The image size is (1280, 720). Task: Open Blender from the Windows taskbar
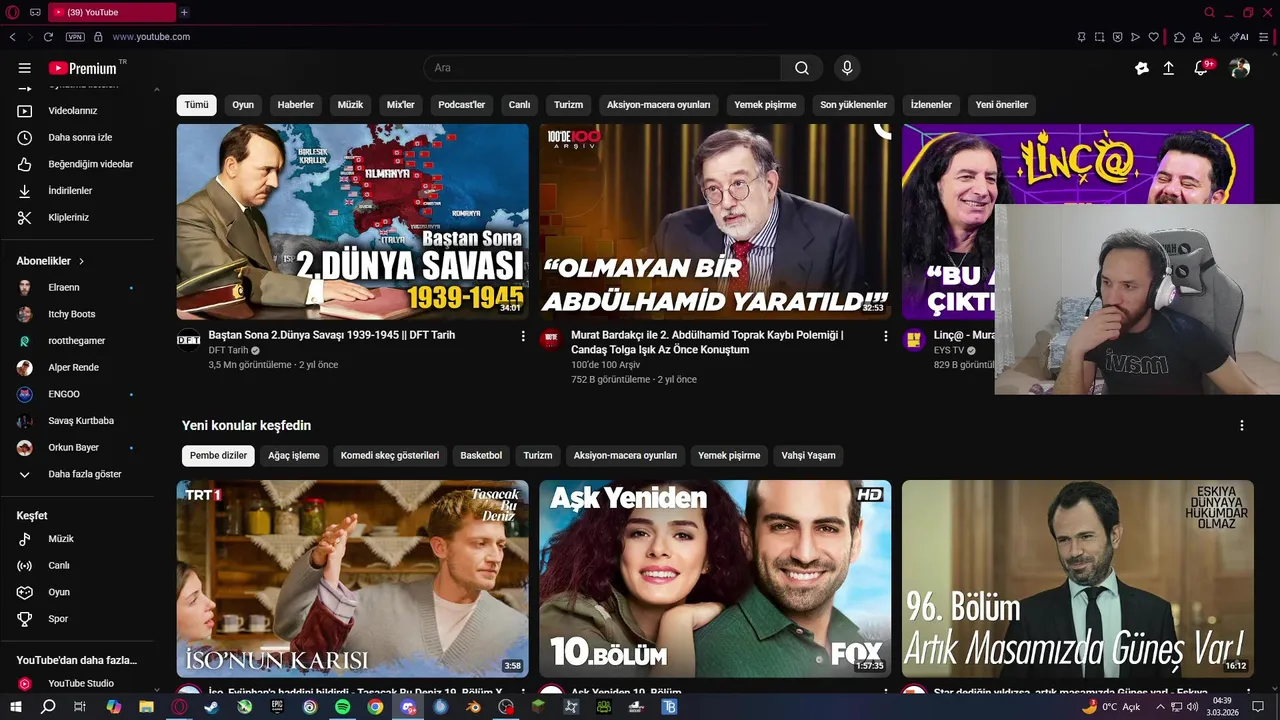[x=473, y=707]
